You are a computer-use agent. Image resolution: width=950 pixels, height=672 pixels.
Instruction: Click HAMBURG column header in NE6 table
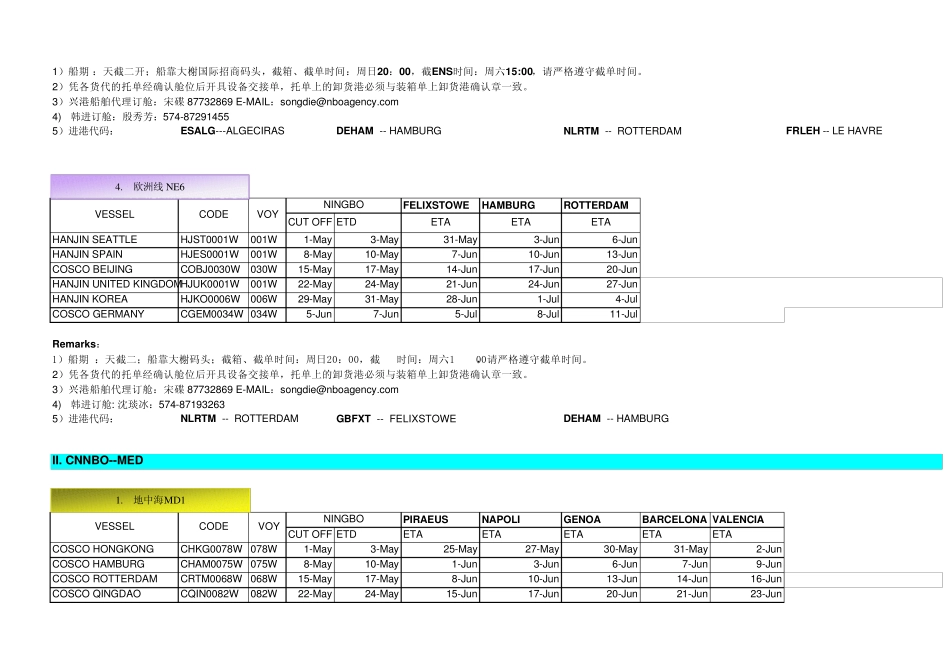coord(520,205)
